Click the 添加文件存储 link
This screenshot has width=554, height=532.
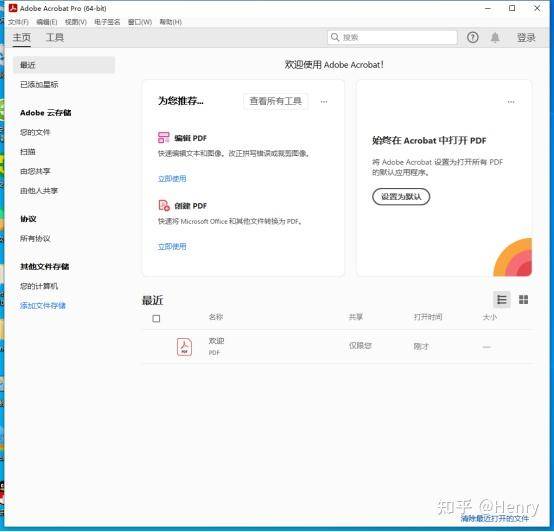click(43, 306)
